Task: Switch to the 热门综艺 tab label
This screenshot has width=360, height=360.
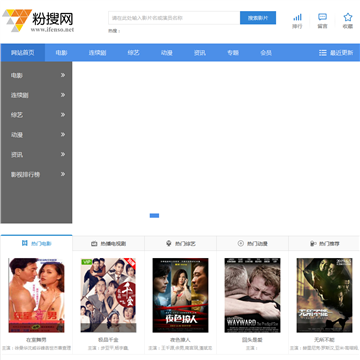Action: 185,244
